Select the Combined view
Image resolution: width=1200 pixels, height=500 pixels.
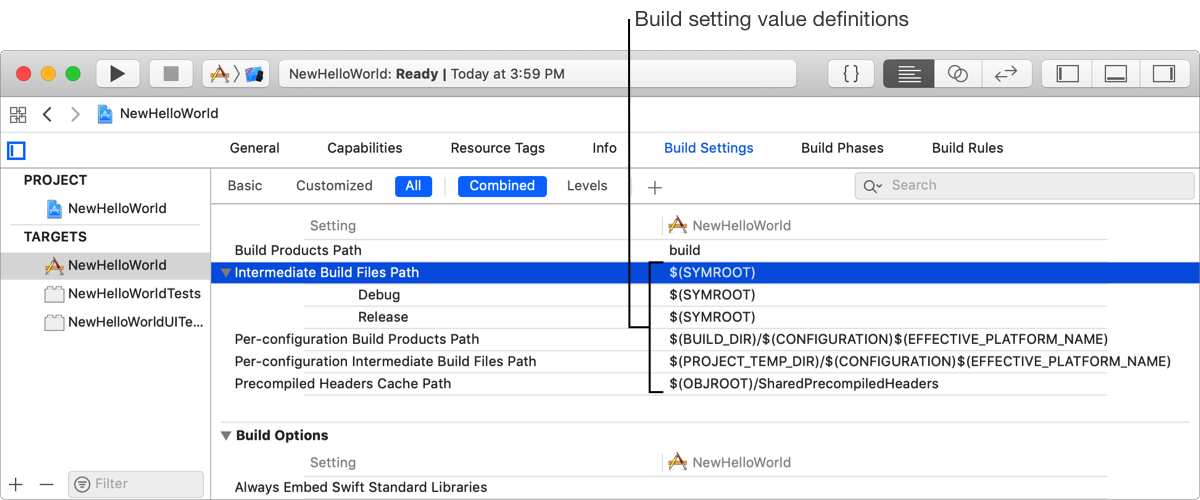tap(502, 186)
